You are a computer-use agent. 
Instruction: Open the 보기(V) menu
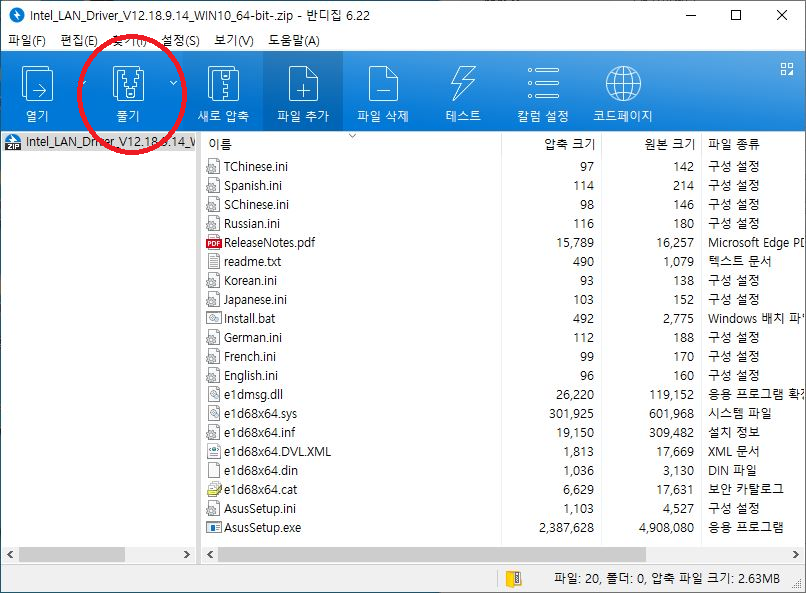(x=233, y=41)
